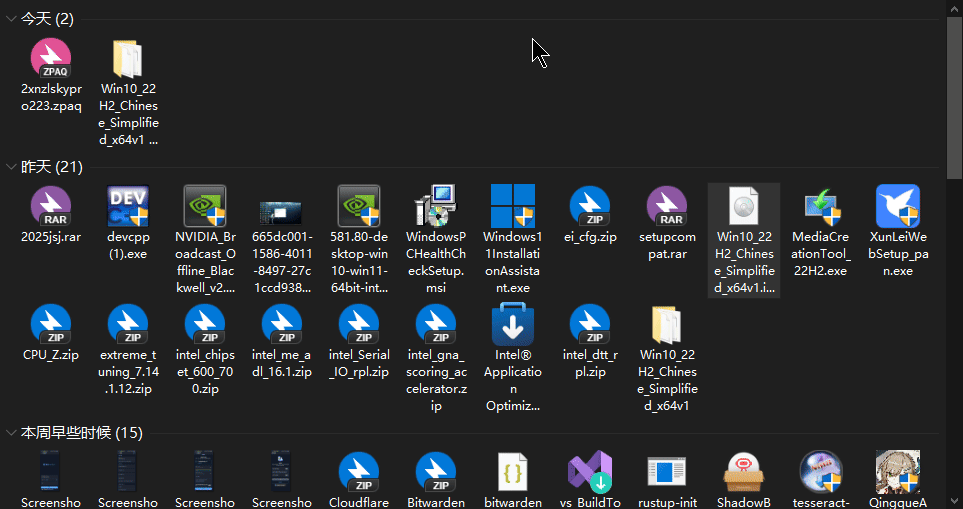Select the XunLeiWebSetup_pan.exe installer
The width and height of the screenshot is (963, 509).
(x=897, y=207)
